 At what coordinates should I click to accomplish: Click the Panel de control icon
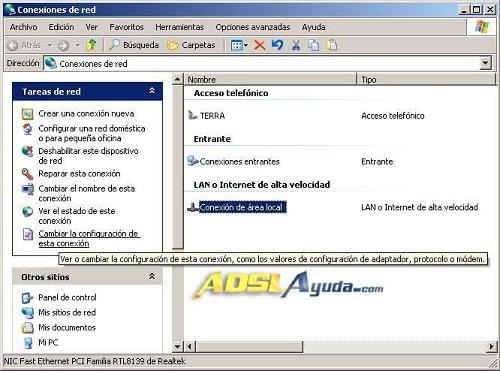tap(27, 298)
